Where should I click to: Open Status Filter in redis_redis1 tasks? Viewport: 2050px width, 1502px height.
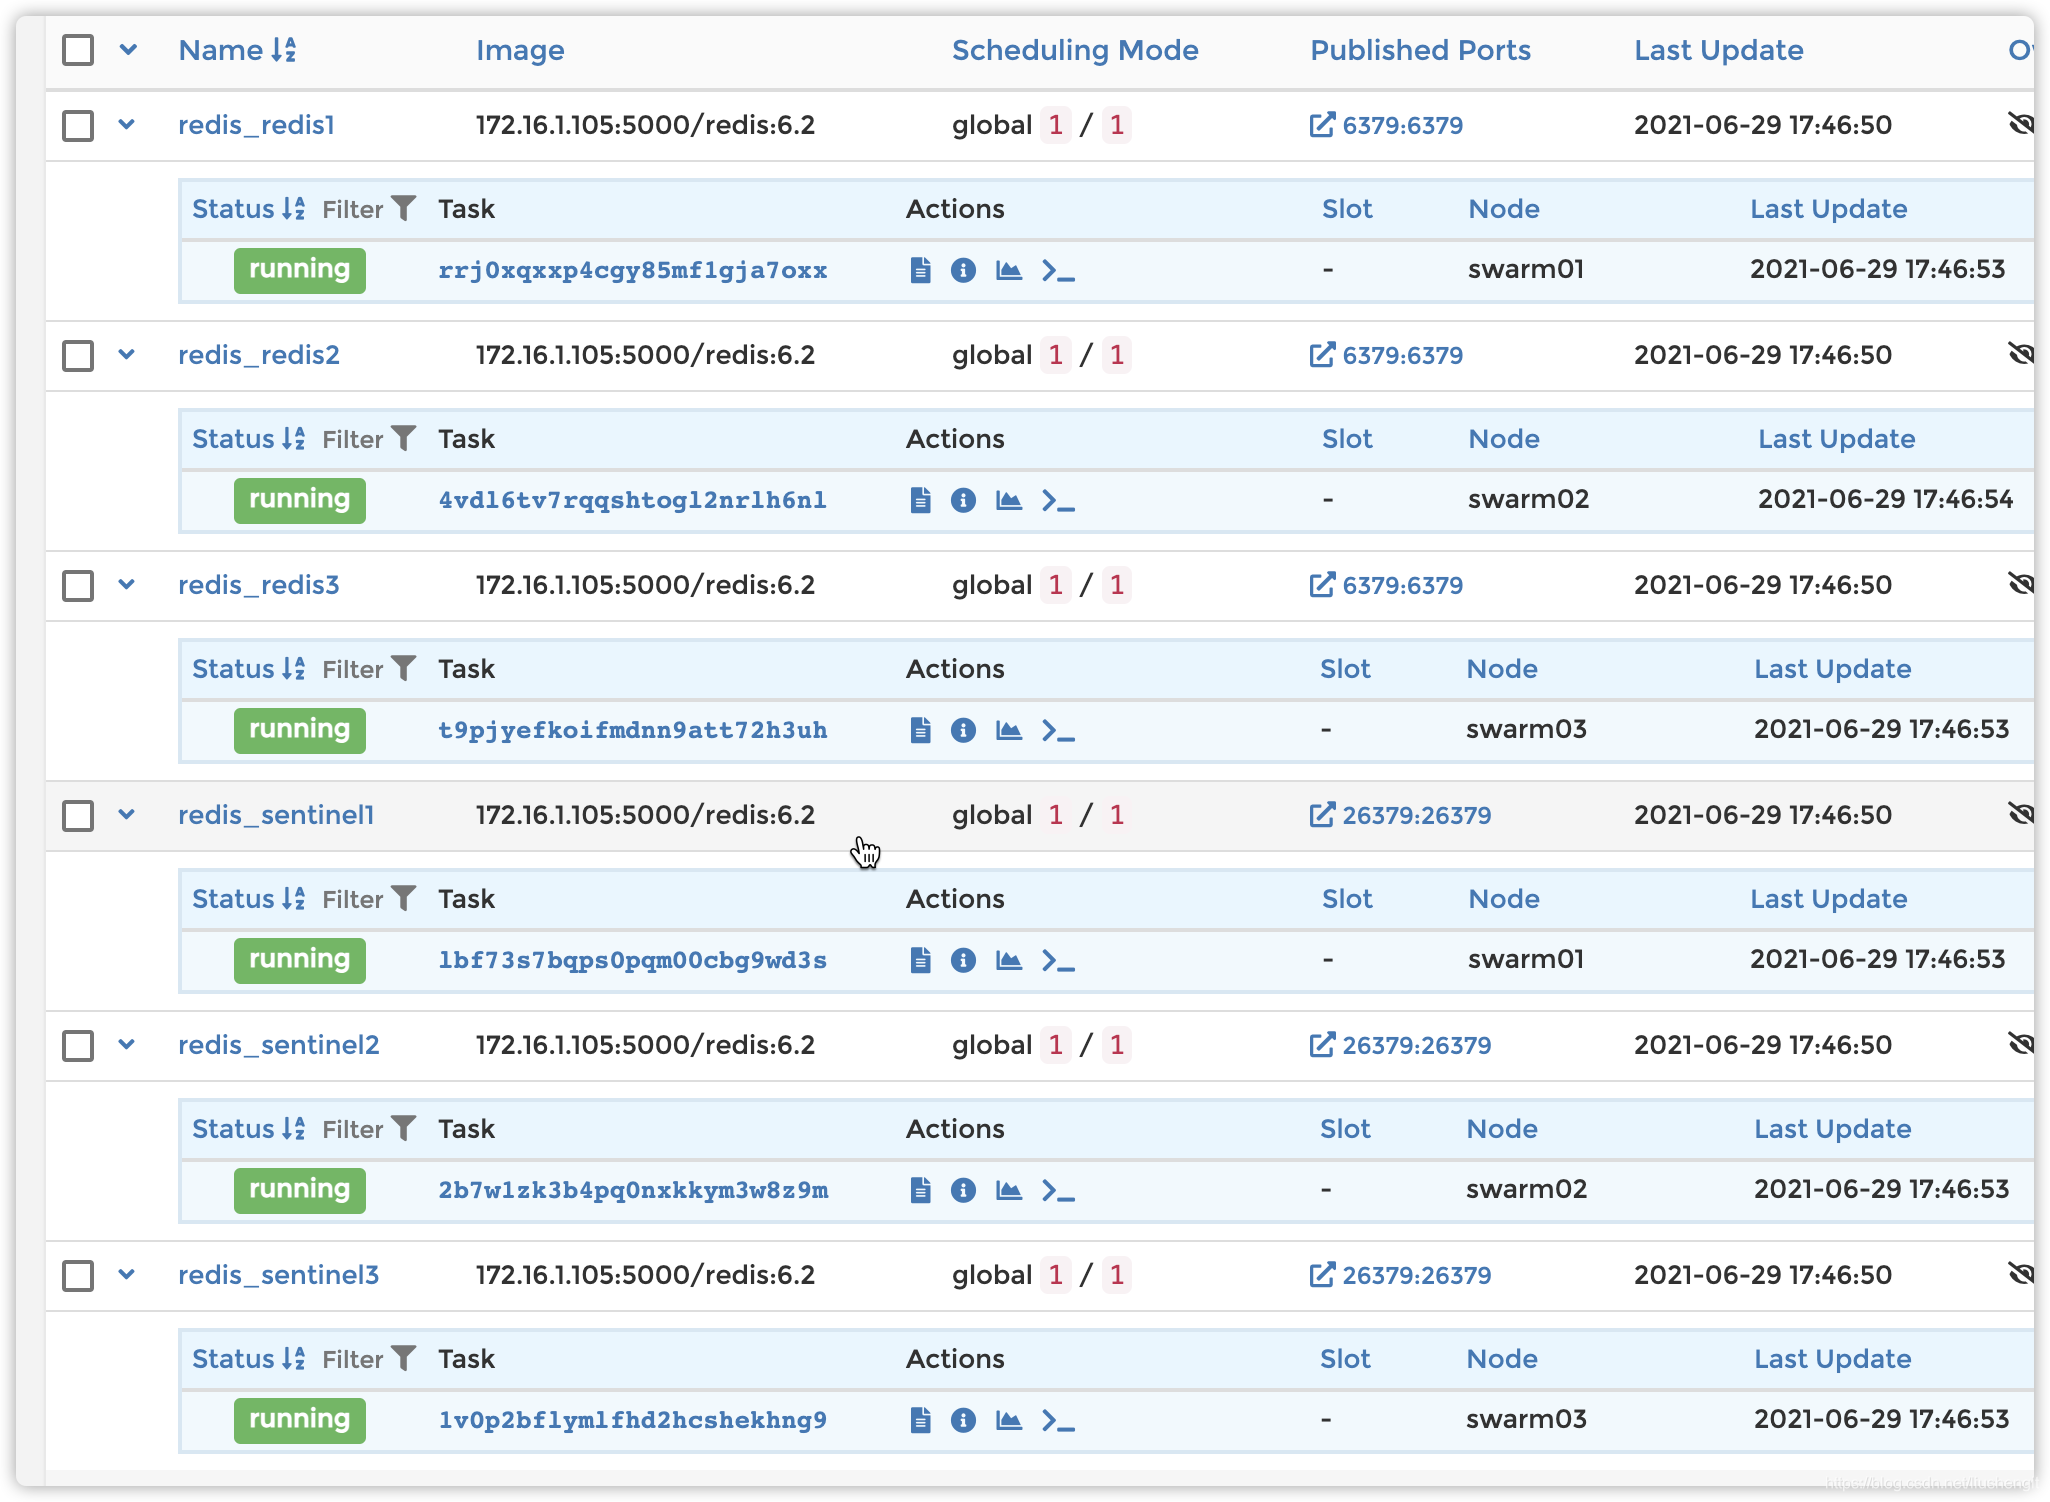pos(368,209)
